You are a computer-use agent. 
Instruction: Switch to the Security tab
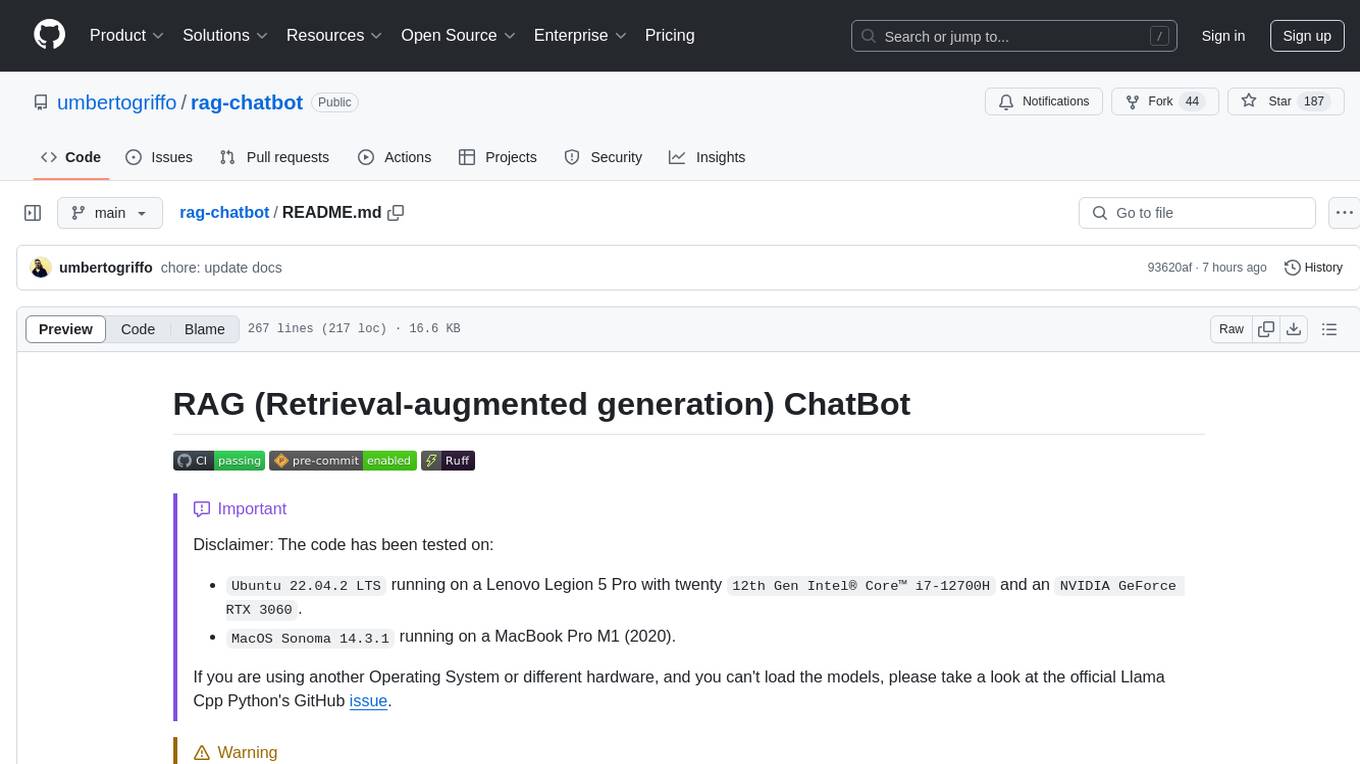603,157
